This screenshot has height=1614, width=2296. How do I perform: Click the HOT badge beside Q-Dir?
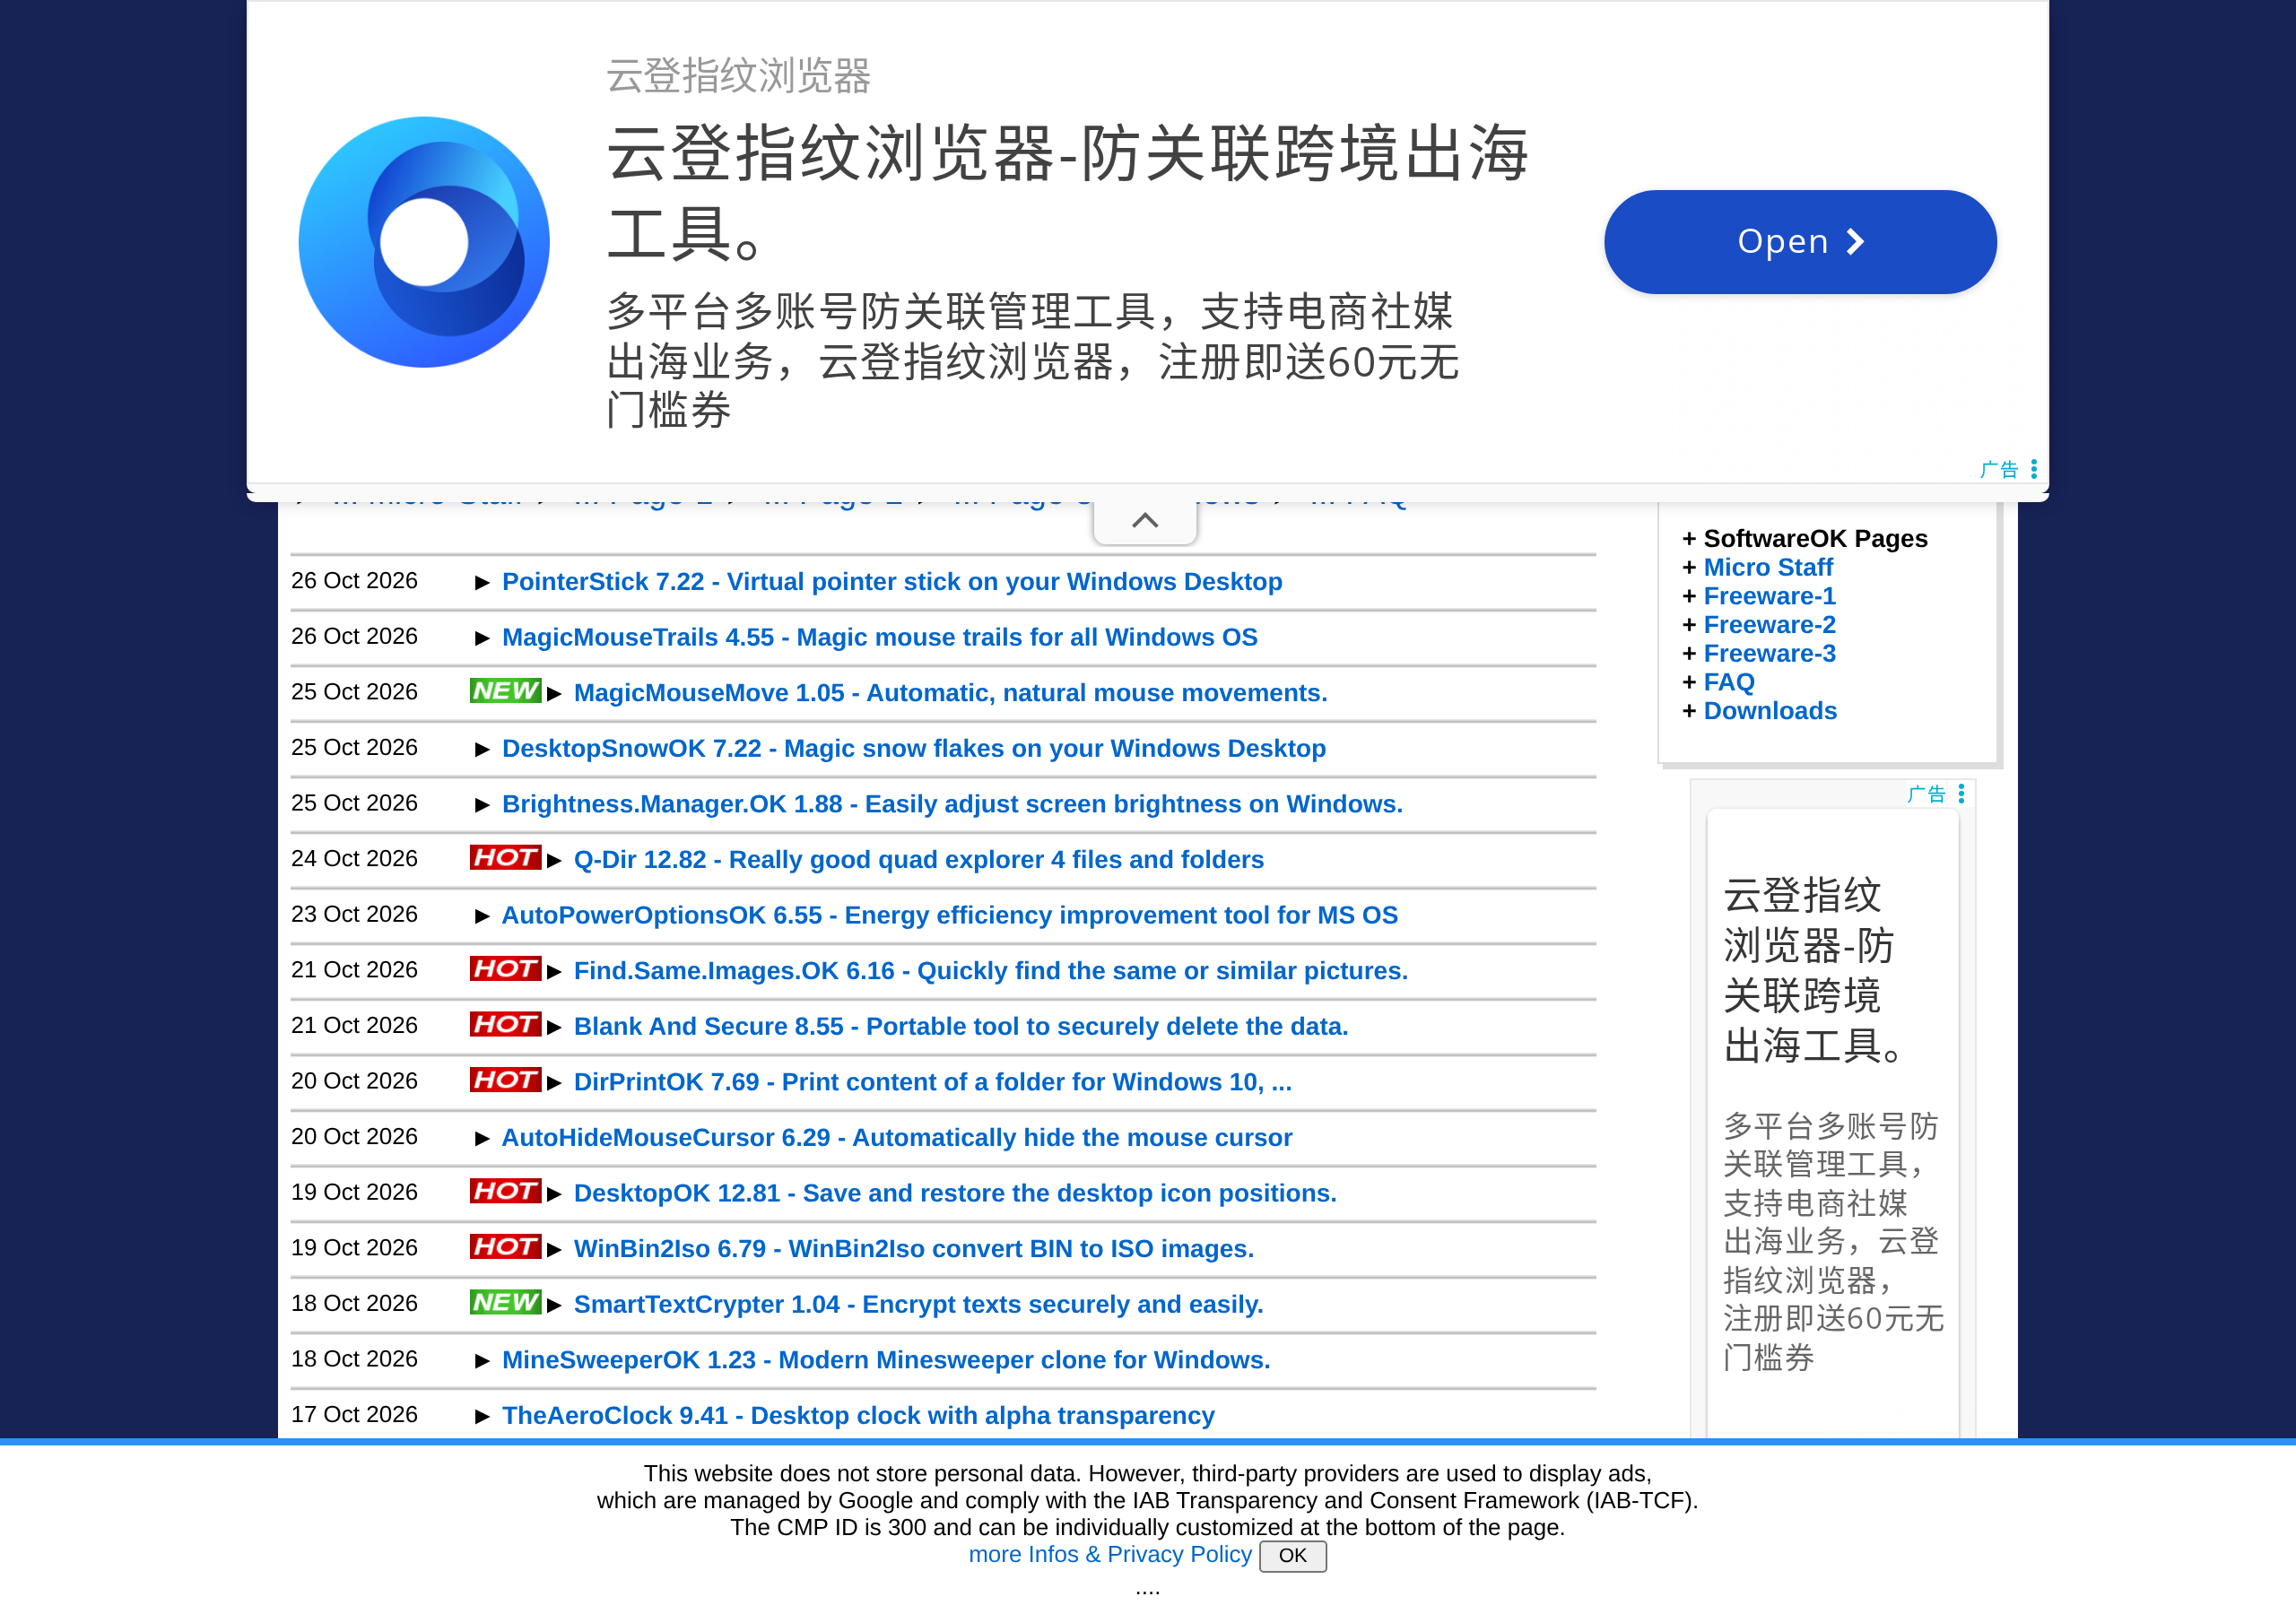pyautogui.click(x=505, y=857)
